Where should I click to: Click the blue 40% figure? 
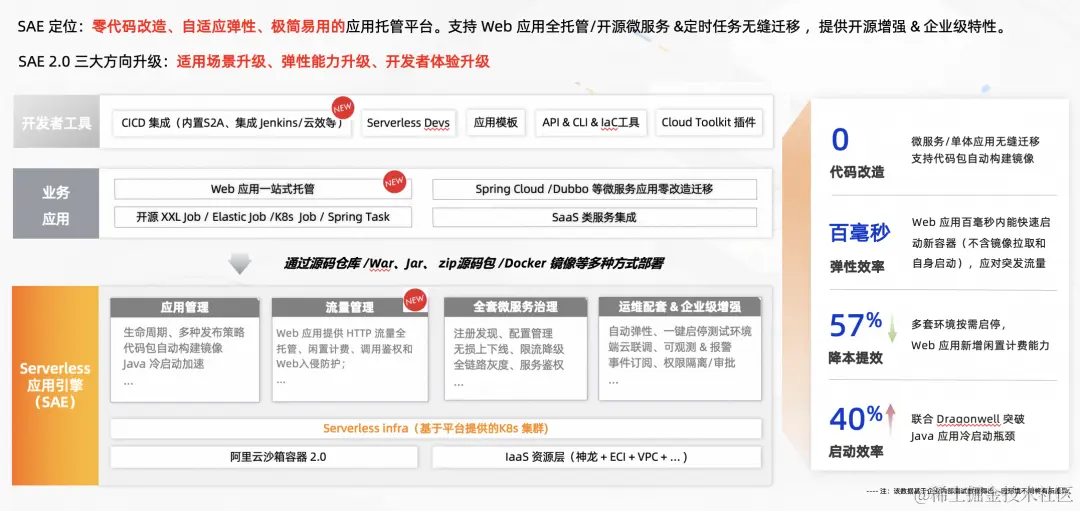pos(856,417)
